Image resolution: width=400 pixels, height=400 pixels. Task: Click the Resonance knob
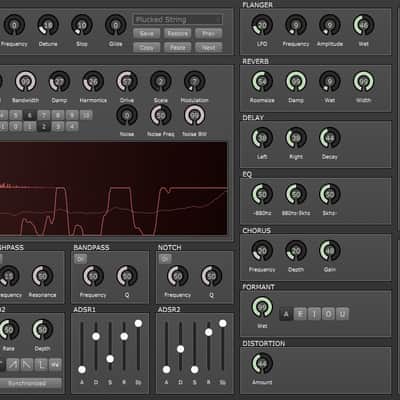(x=42, y=276)
